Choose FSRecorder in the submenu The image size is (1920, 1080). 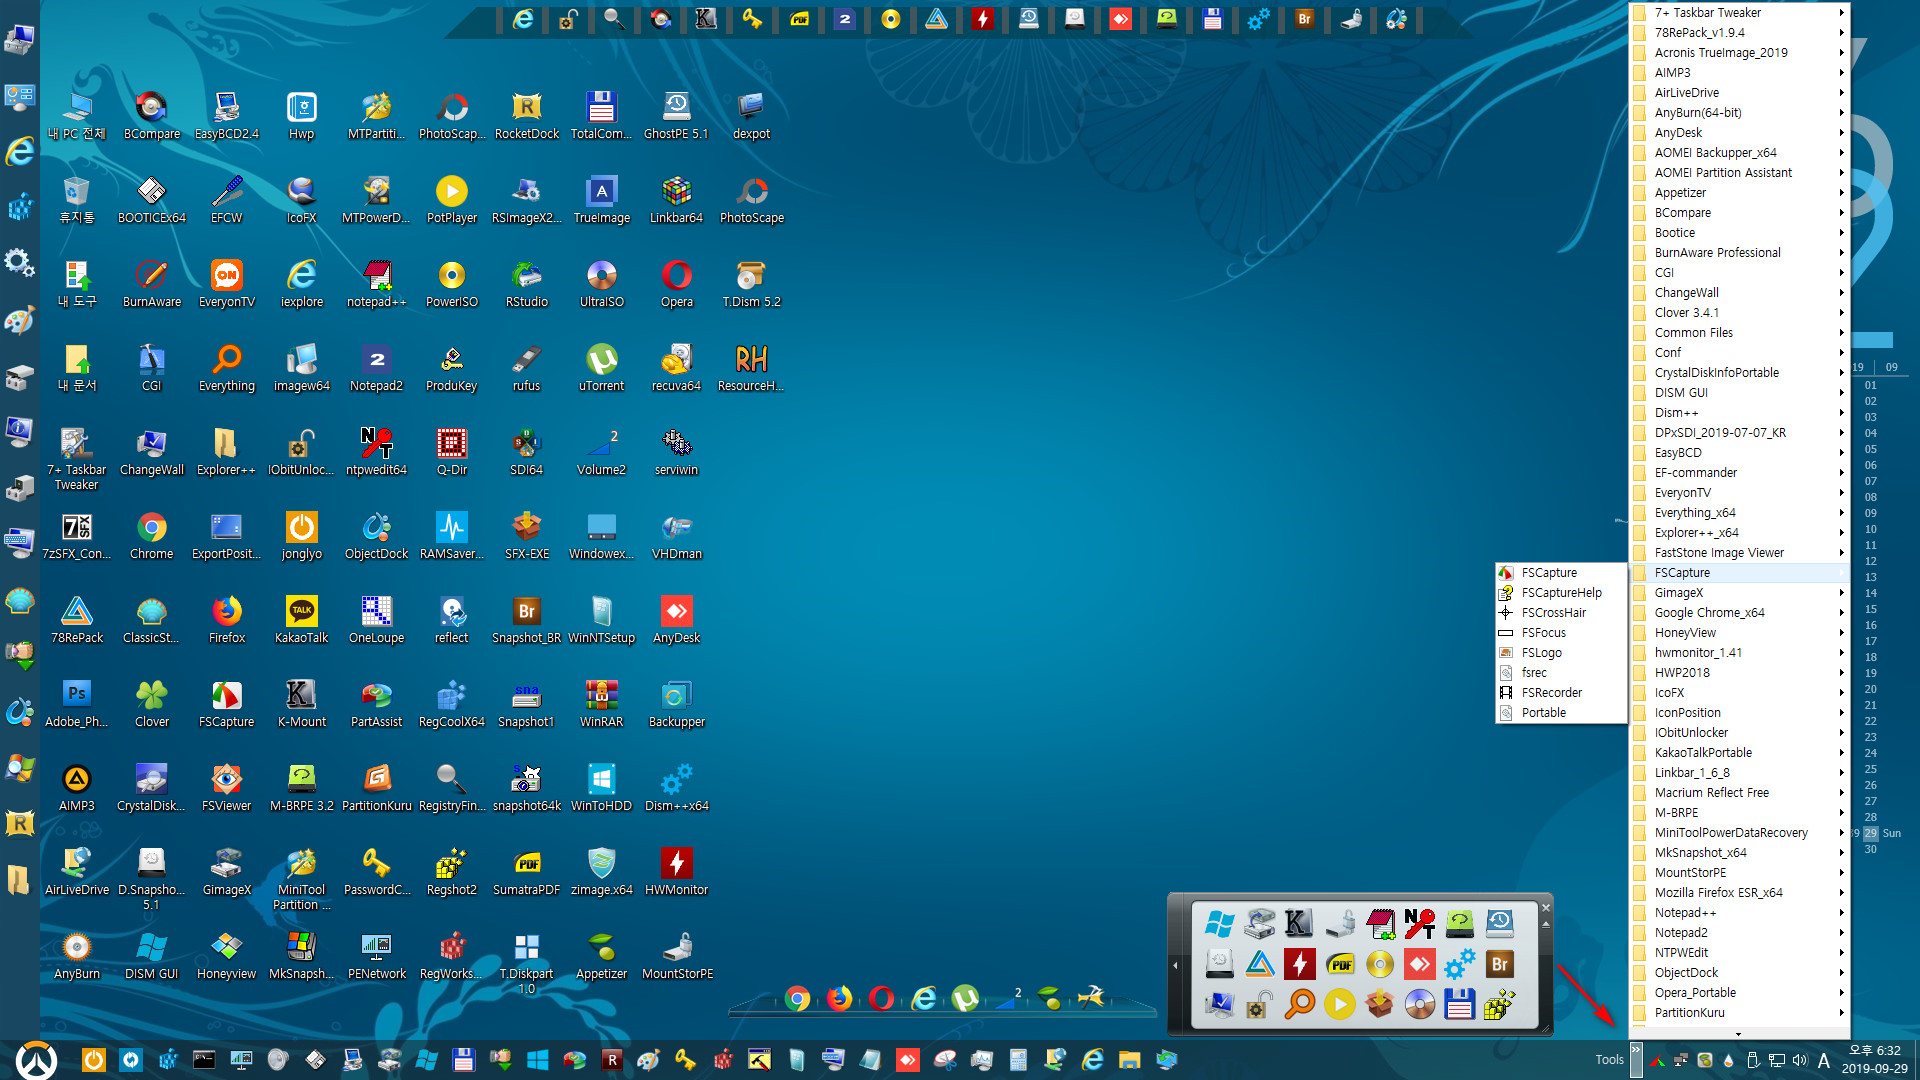click(x=1560, y=693)
